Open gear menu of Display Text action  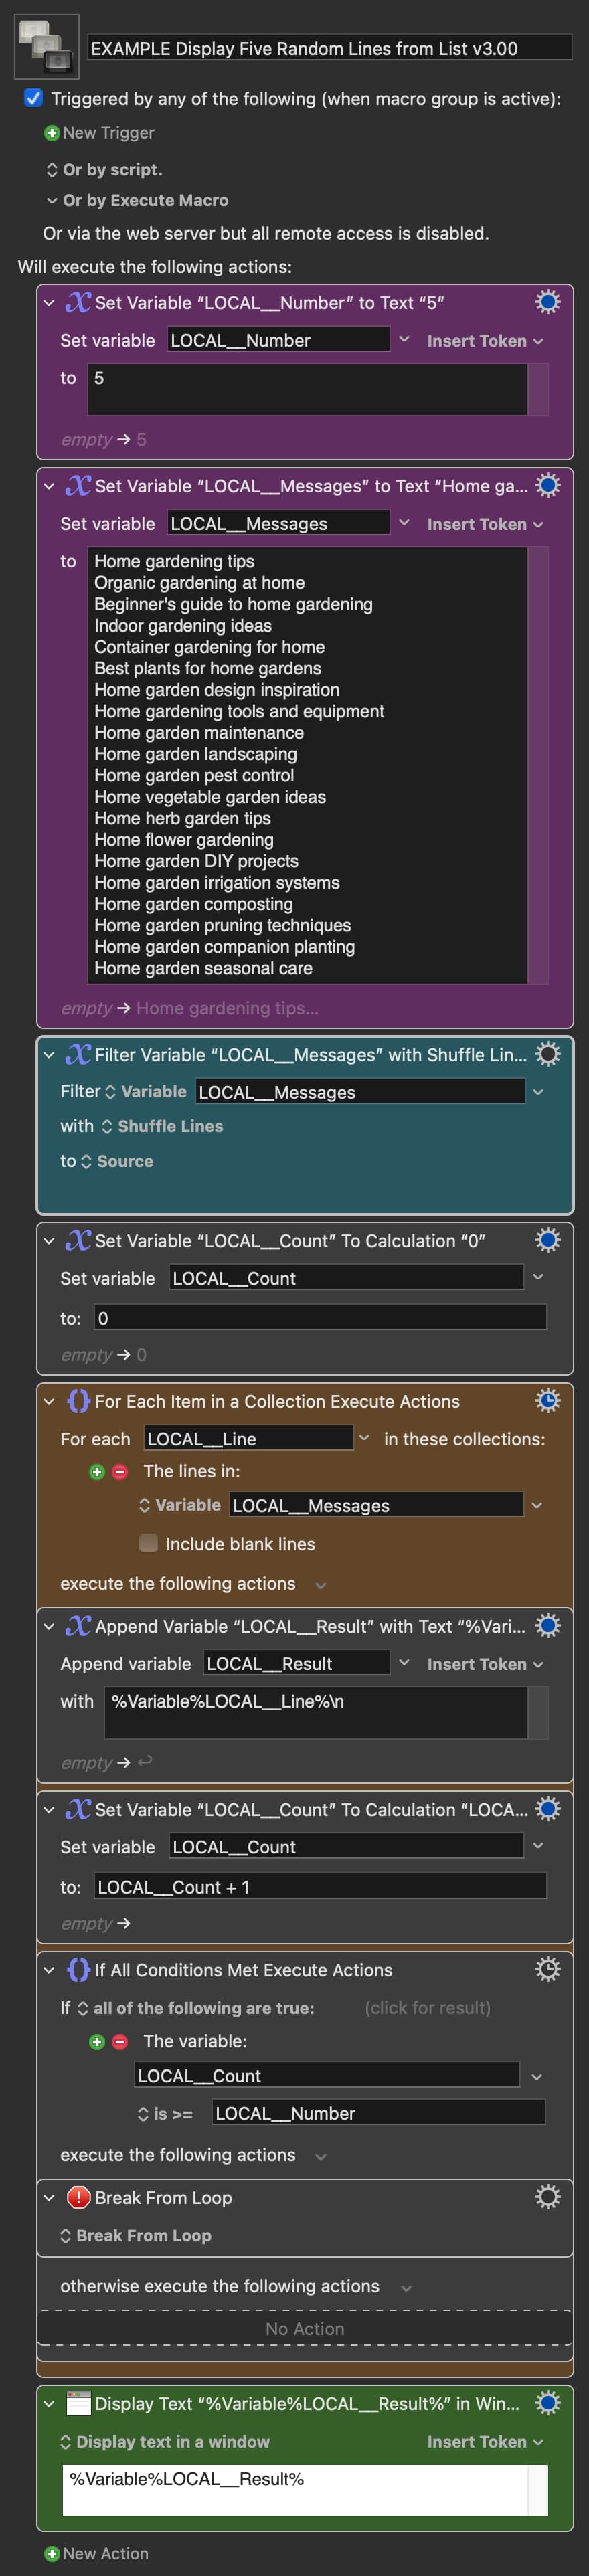pyautogui.click(x=547, y=2403)
